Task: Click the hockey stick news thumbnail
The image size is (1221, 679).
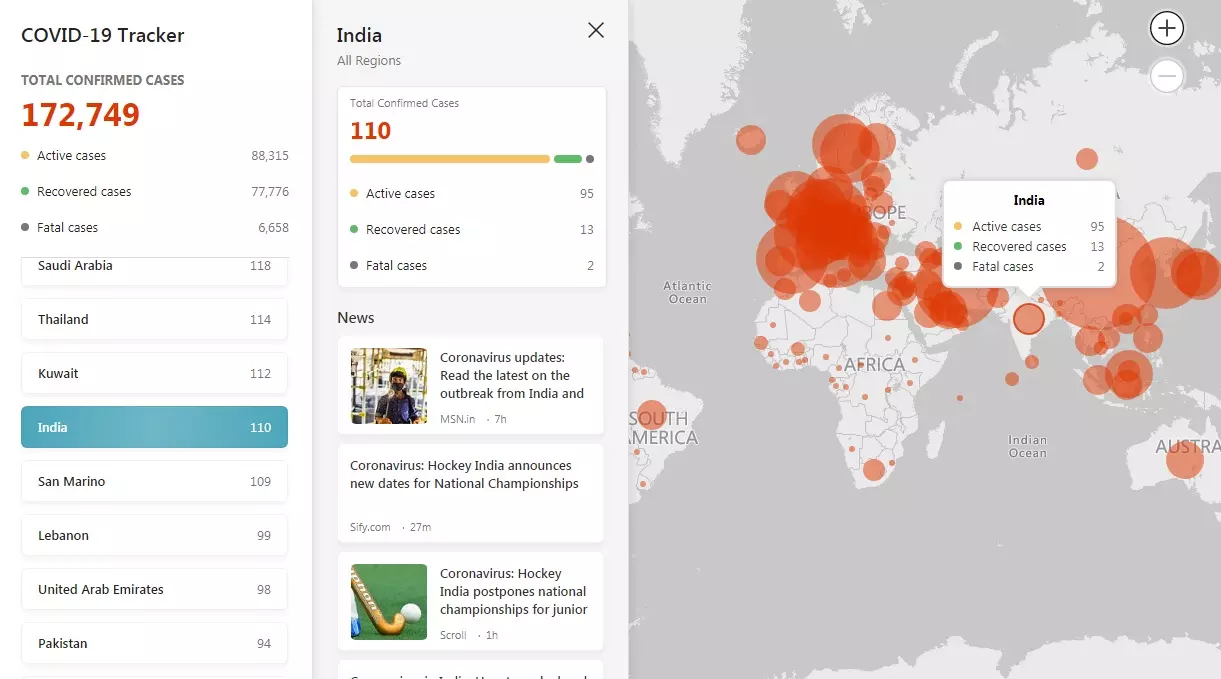Action: tap(388, 602)
